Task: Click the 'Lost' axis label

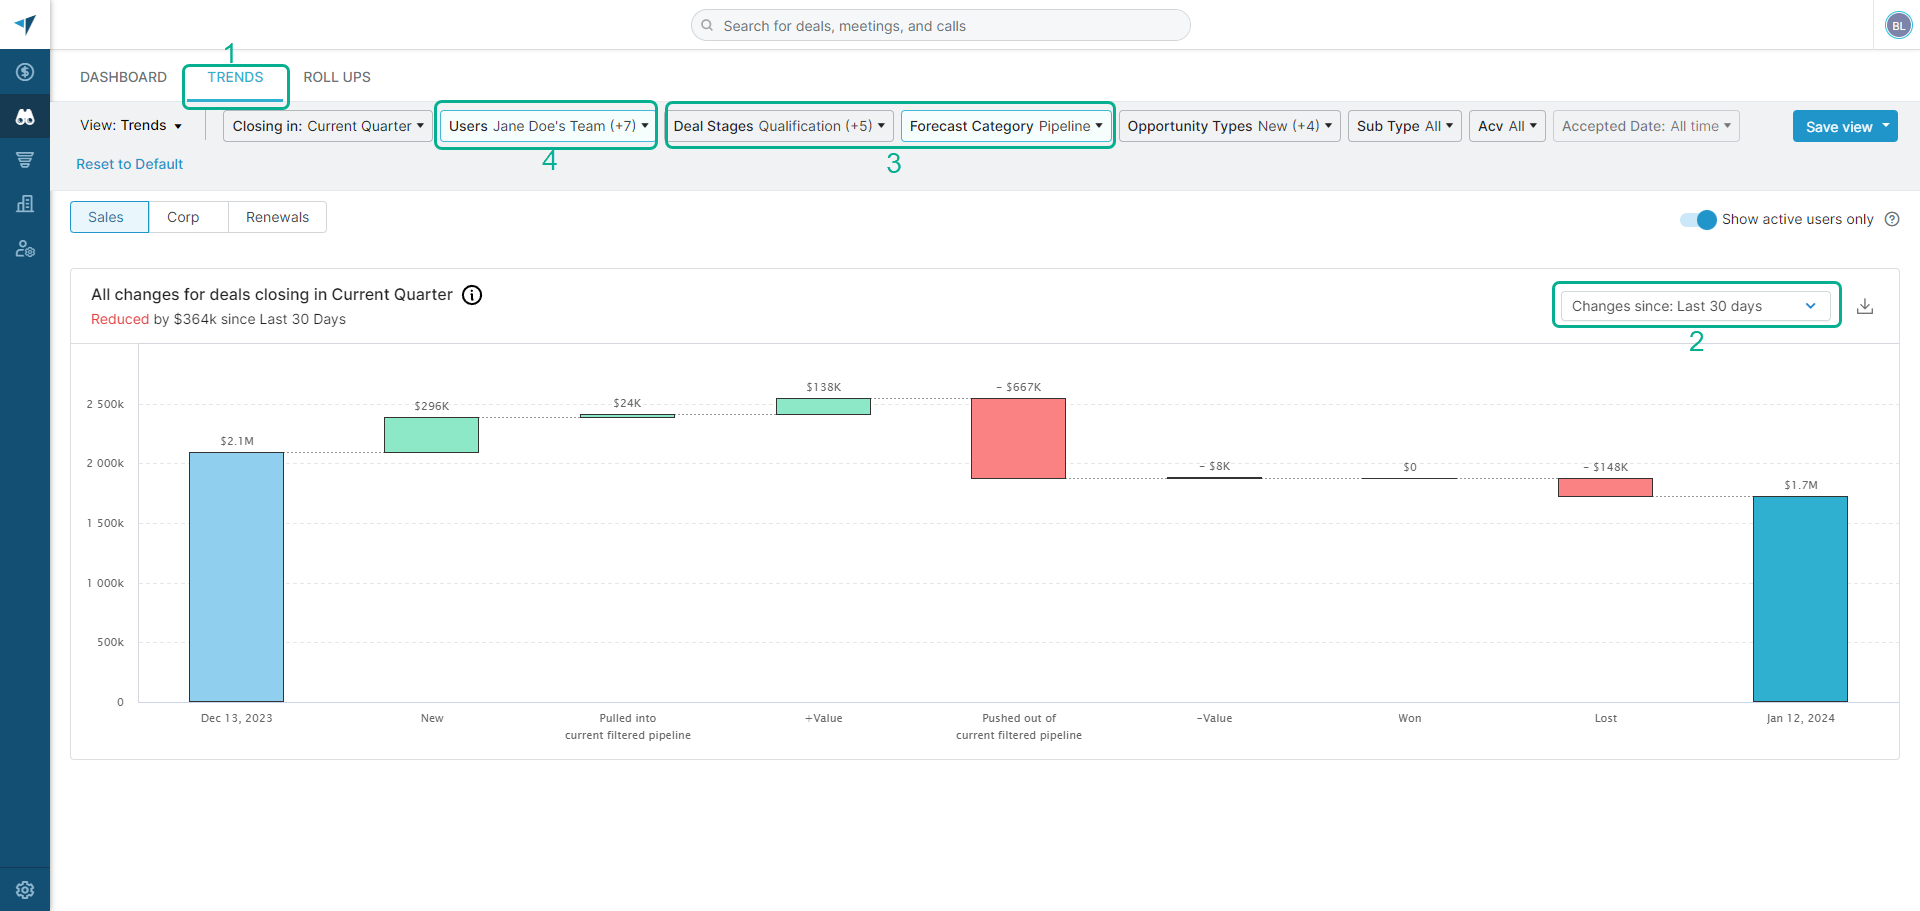Action: click(x=1605, y=718)
